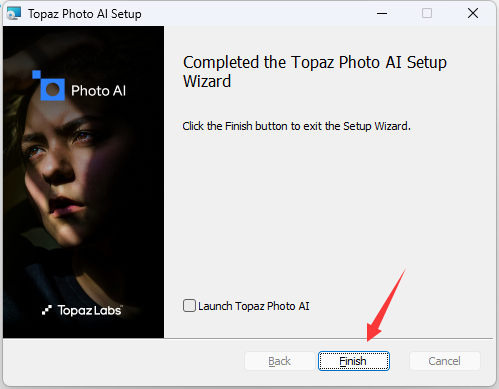Screen dimensions: 499x389
Task: Click the "Topaz Photo AI Setup" title text
Action: pyautogui.click(x=85, y=14)
